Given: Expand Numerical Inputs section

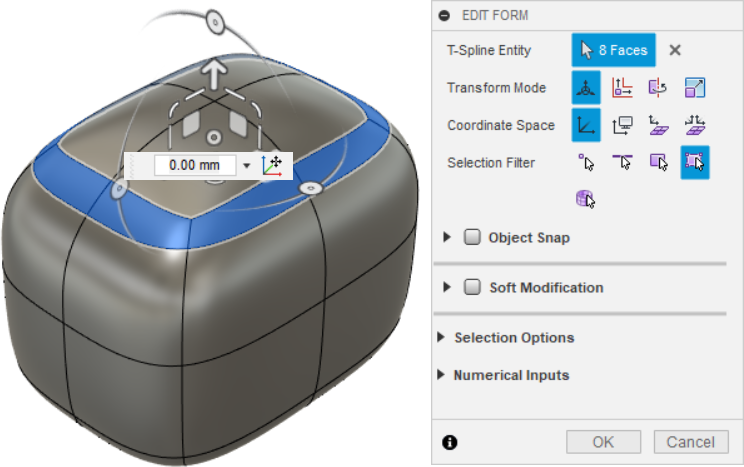Looking at the screenshot, I should (441, 375).
